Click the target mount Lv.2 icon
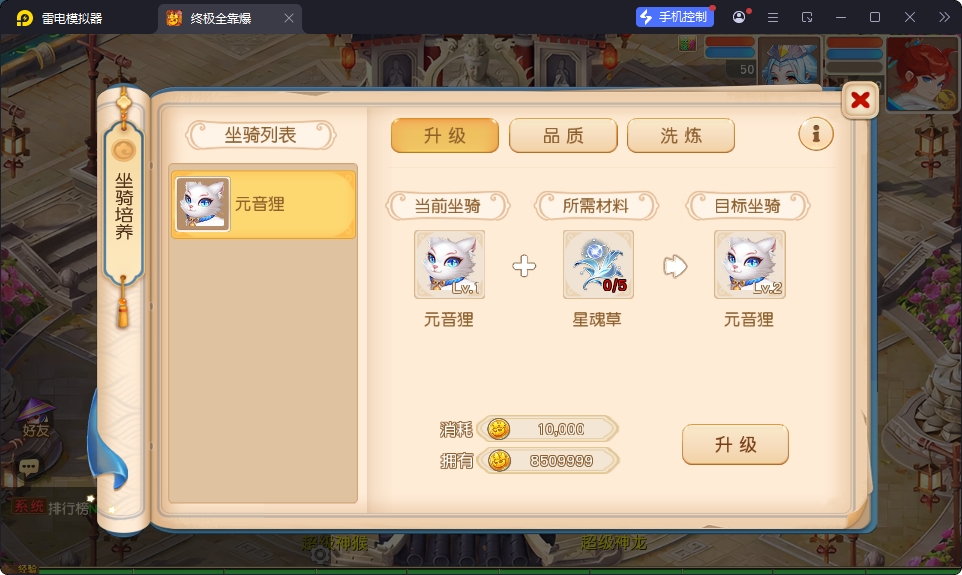962x575 pixels. click(750, 264)
